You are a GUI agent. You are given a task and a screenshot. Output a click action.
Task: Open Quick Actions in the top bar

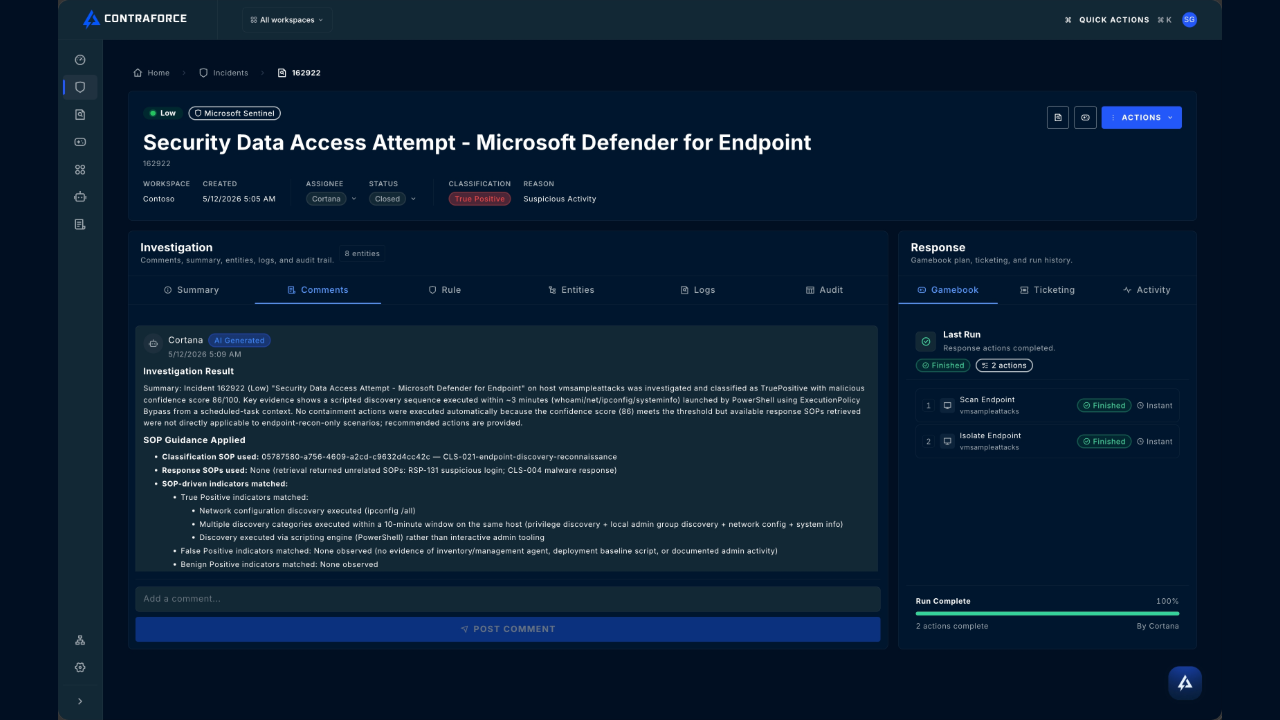tap(1118, 20)
